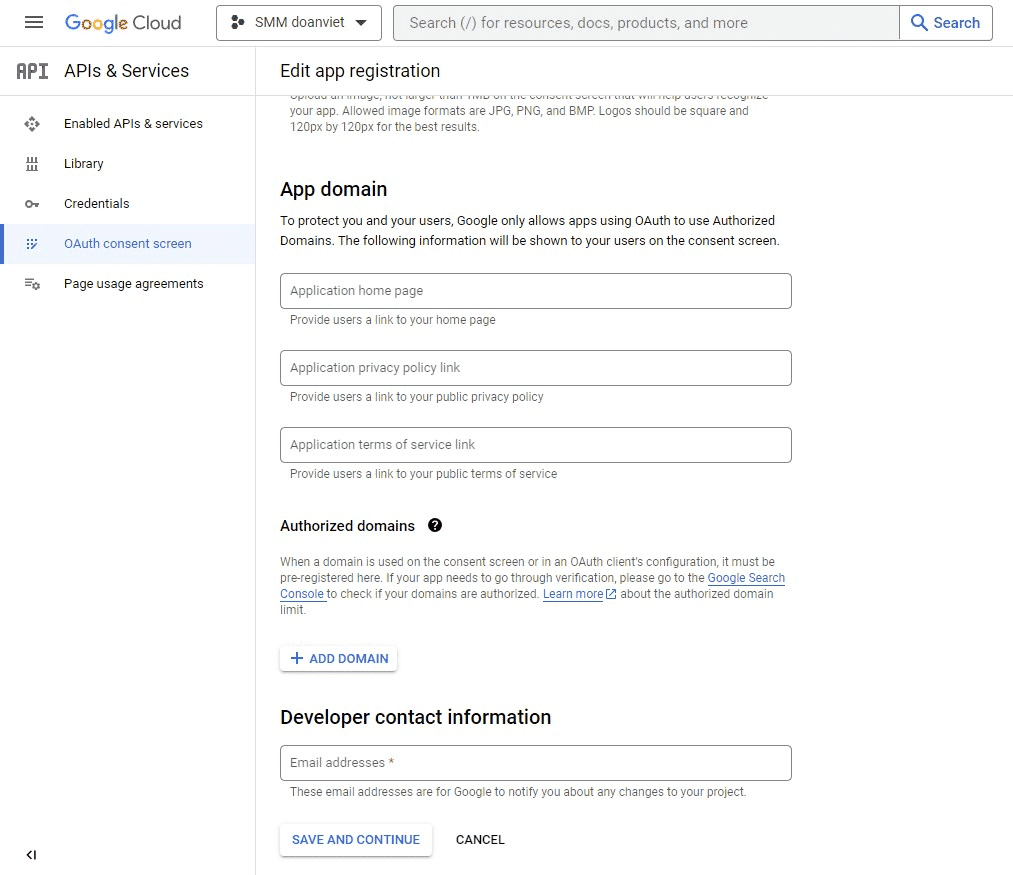The width and height of the screenshot is (1013, 875).
Task: Open the Learn more link
Action: (573, 594)
